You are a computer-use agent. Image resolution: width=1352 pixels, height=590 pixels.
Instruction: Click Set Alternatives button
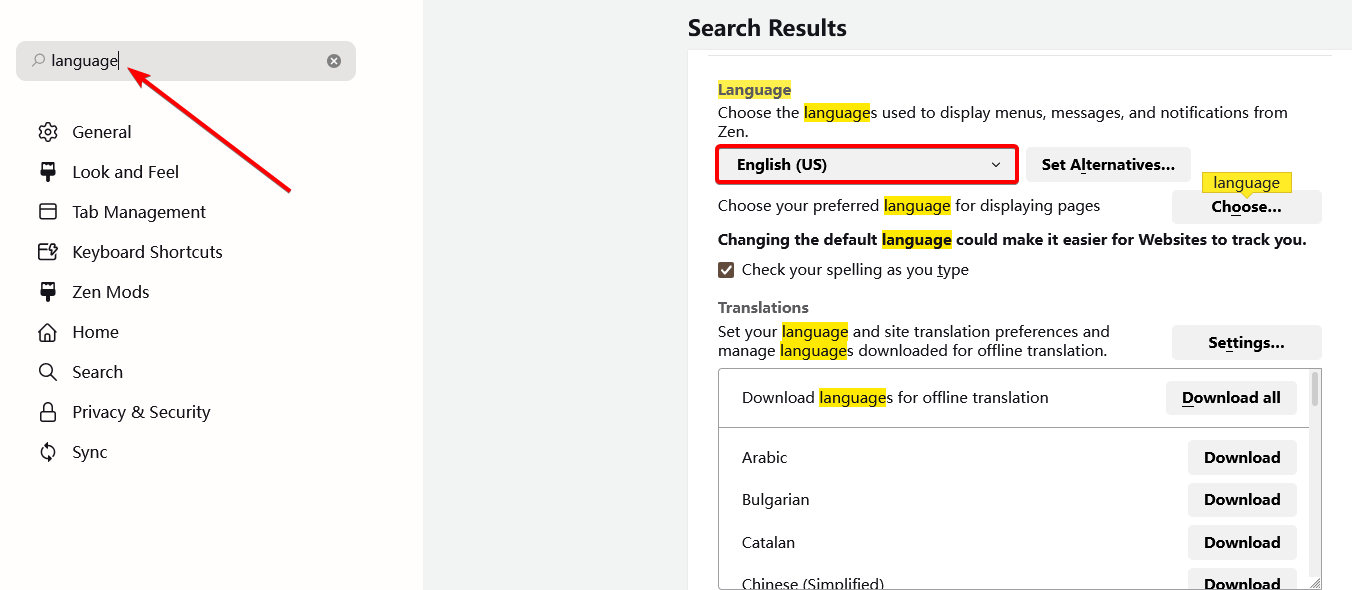pos(1108,165)
